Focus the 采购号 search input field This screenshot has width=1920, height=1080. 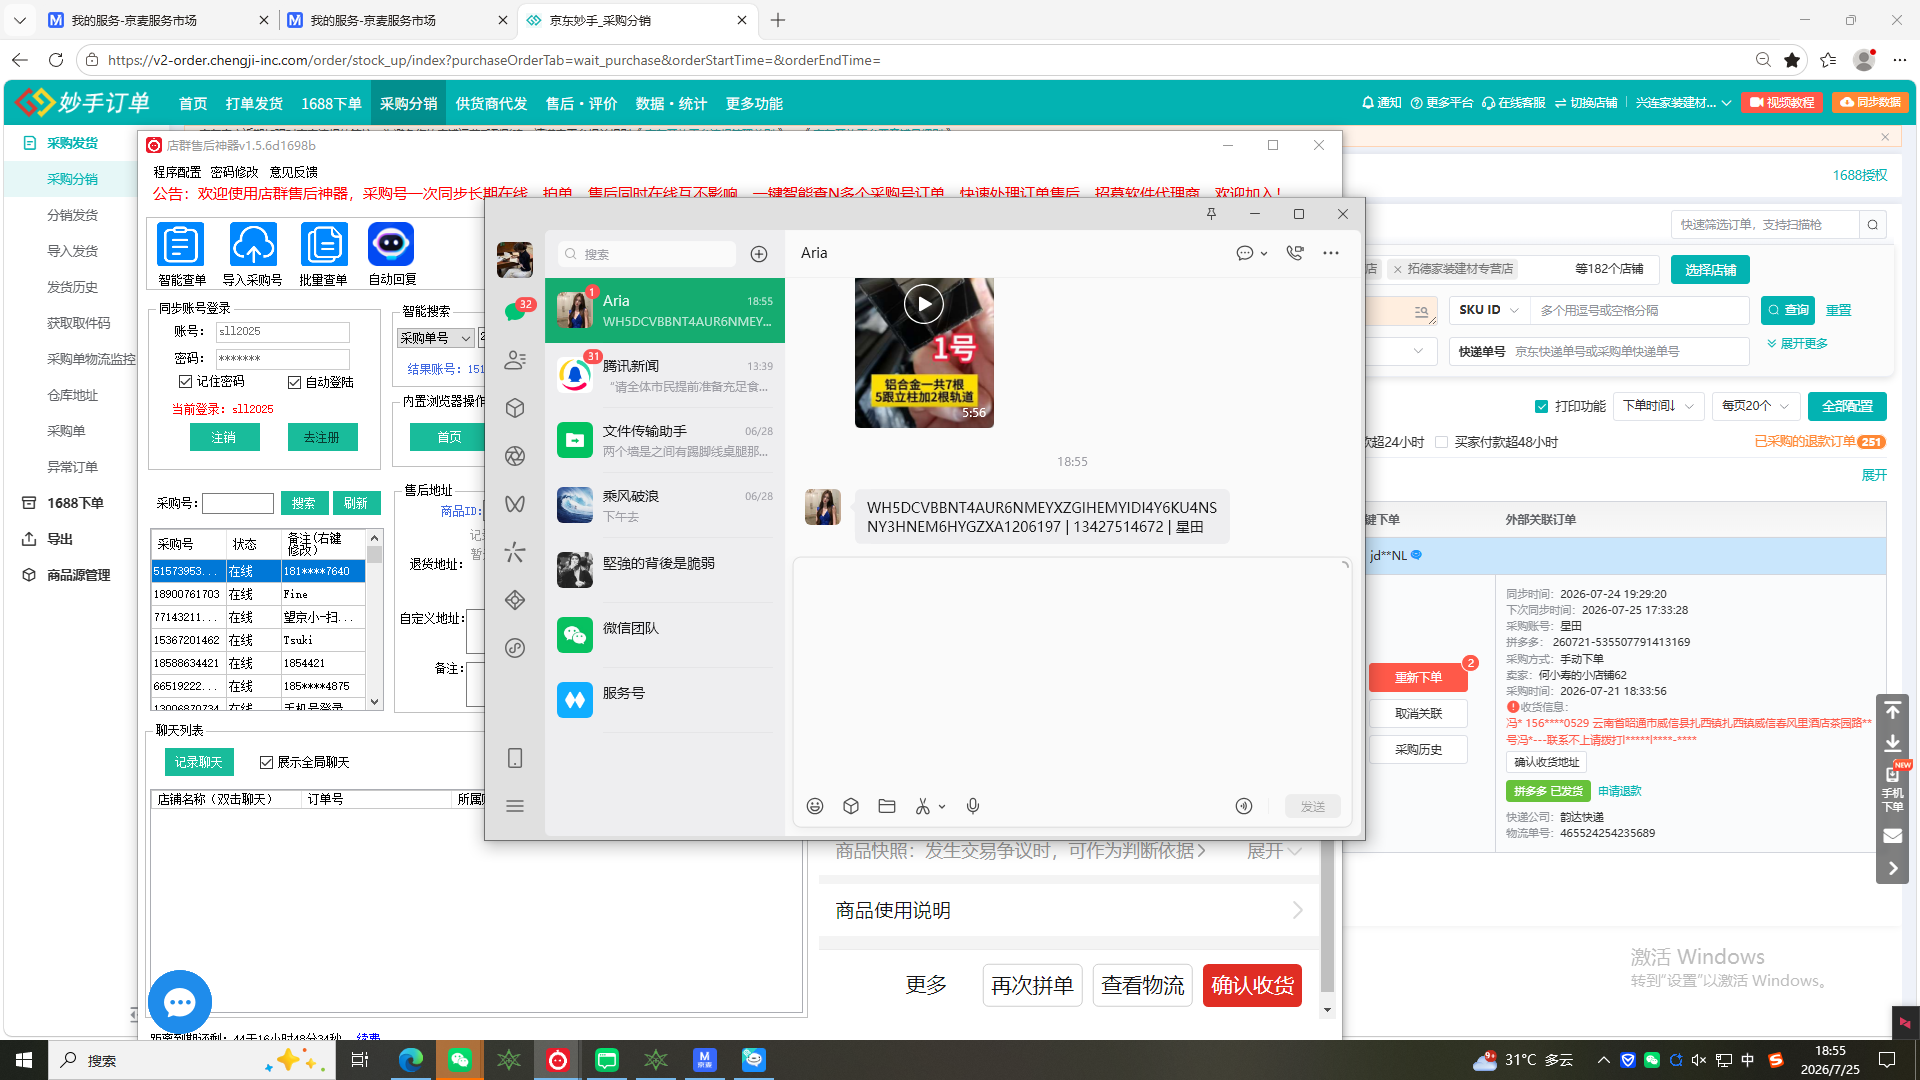[x=238, y=503]
